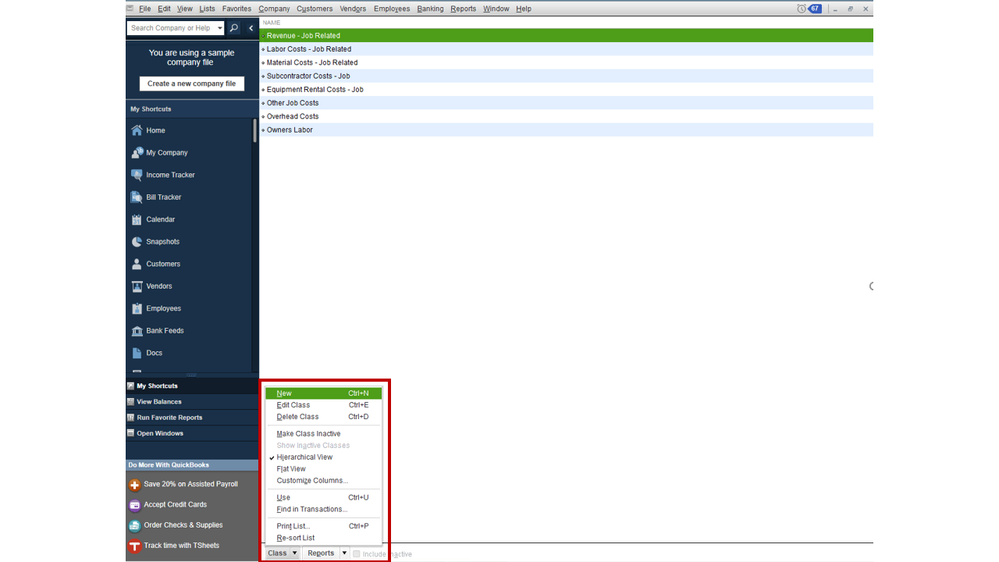Image resolution: width=999 pixels, height=562 pixels.
Task: Choose Flat View menu entry
Action: point(324,468)
